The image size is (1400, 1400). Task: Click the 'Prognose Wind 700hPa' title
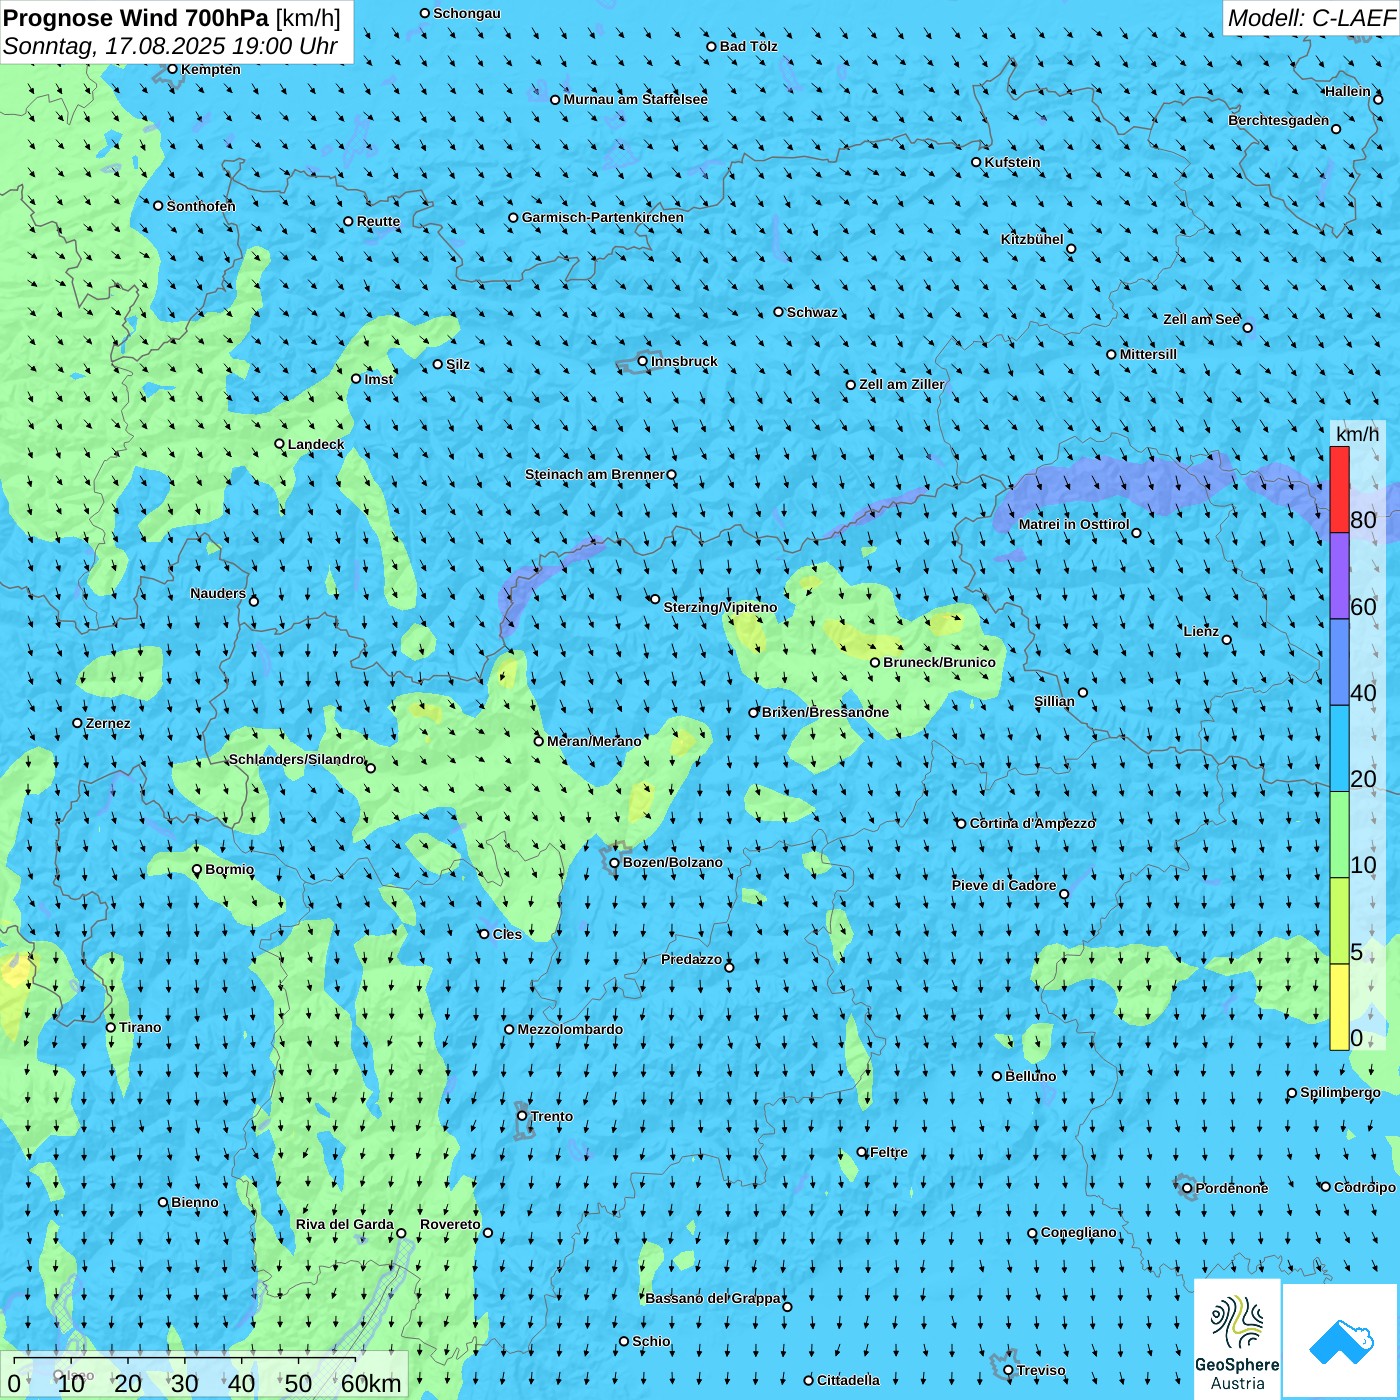coord(136,18)
